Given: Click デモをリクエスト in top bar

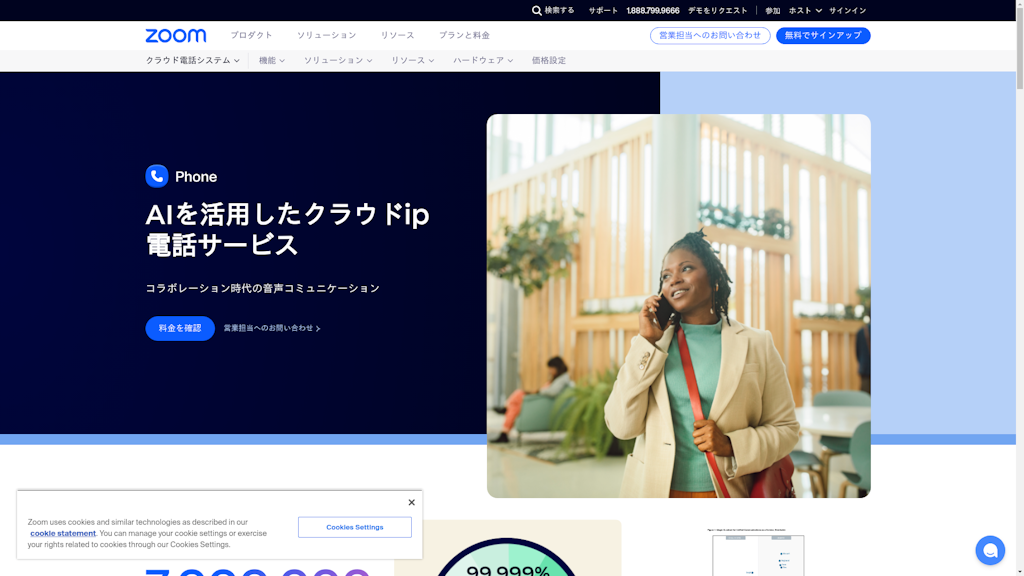Looking at the screenshot, I should point(717,11).
